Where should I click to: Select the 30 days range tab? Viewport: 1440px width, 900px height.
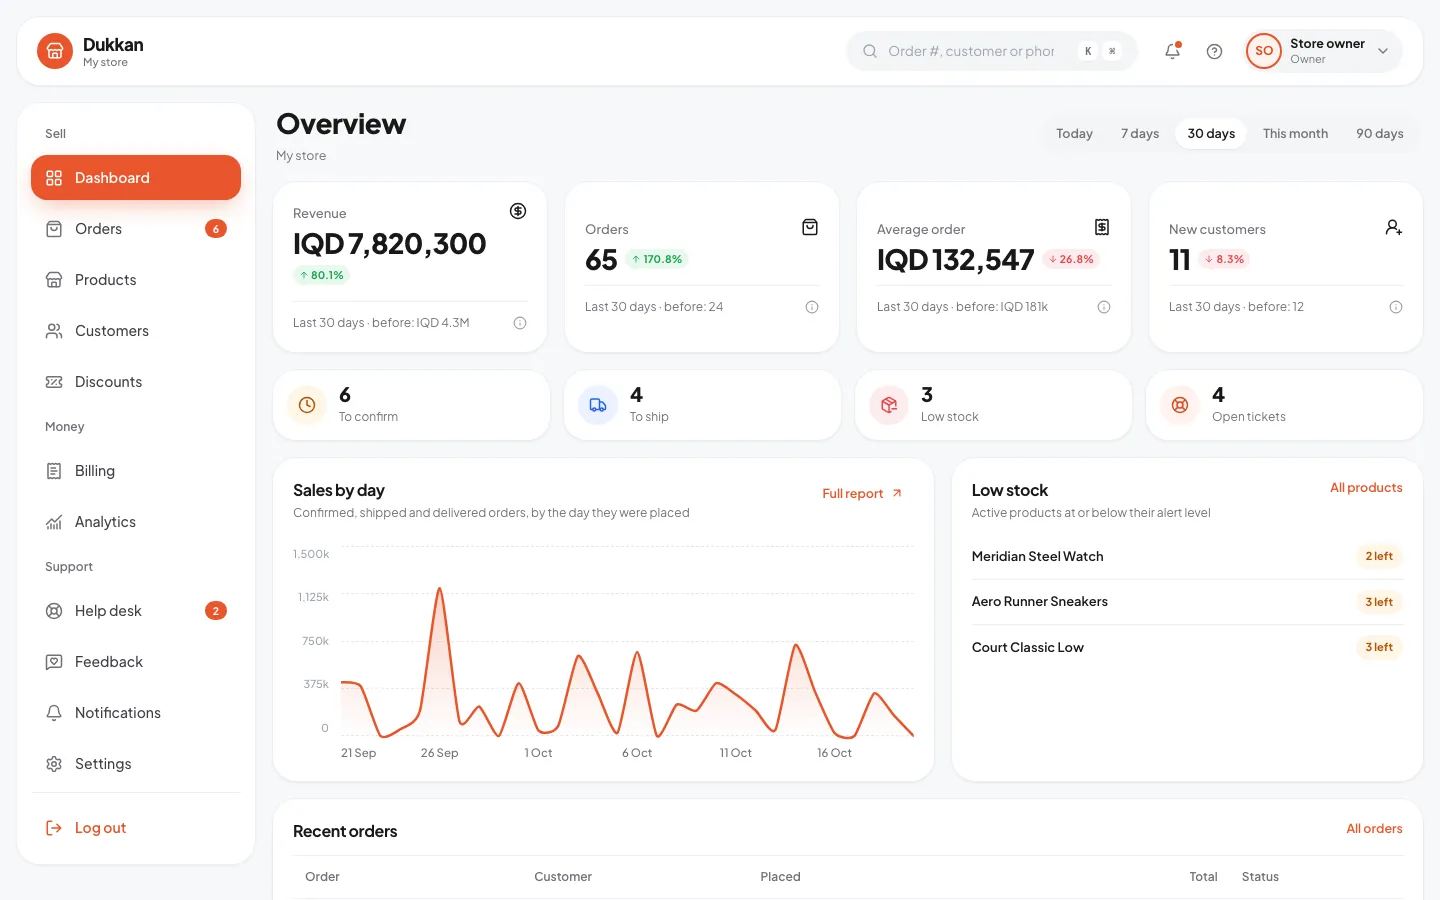point(1211,133)
